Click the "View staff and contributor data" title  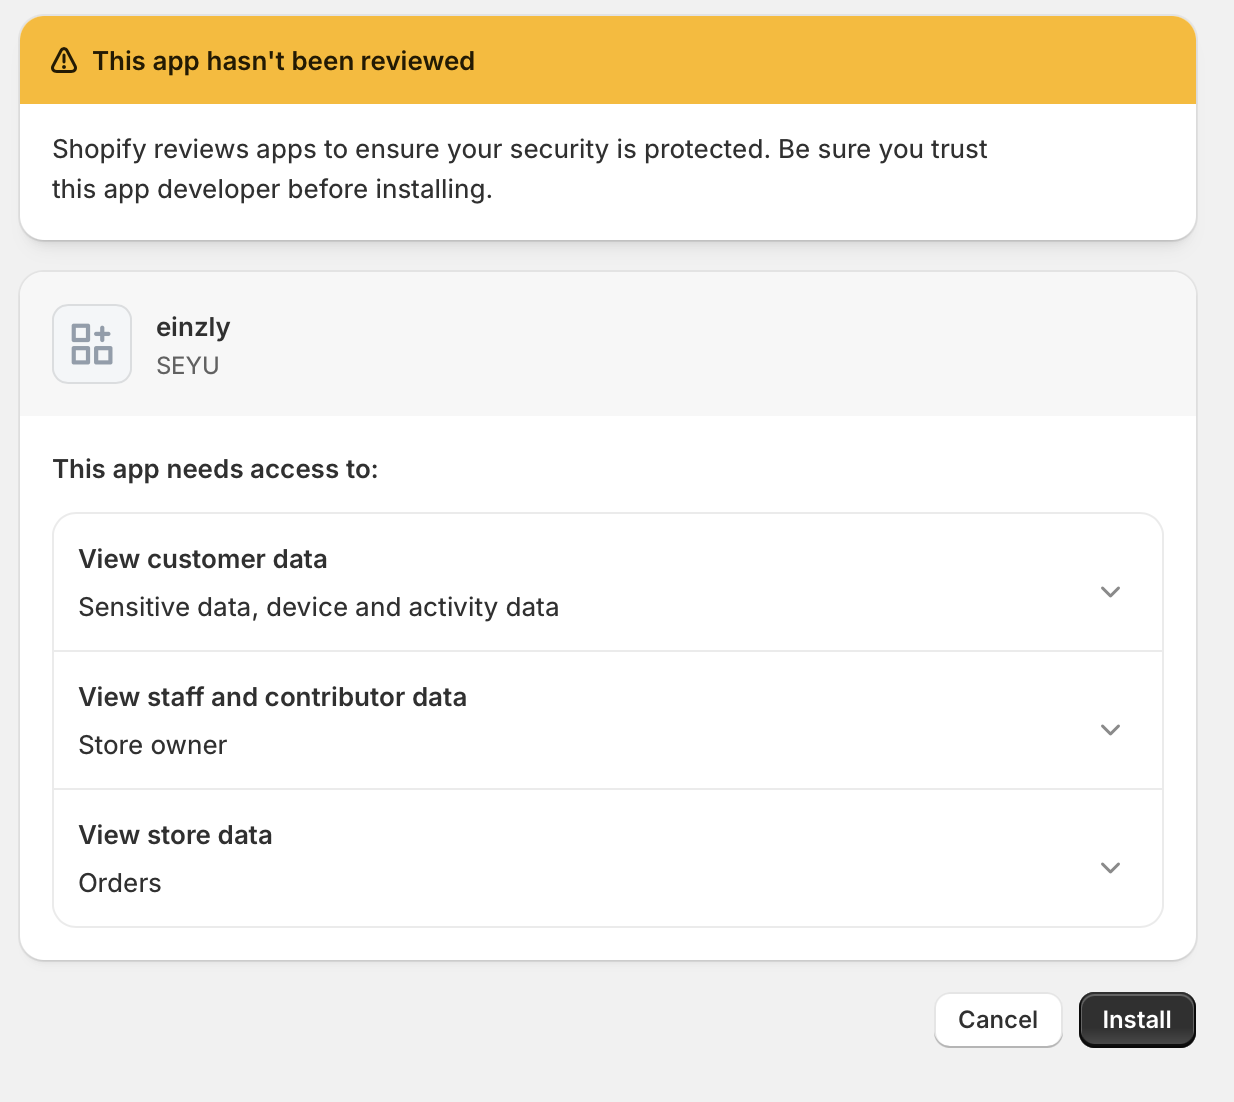point(273,697)
